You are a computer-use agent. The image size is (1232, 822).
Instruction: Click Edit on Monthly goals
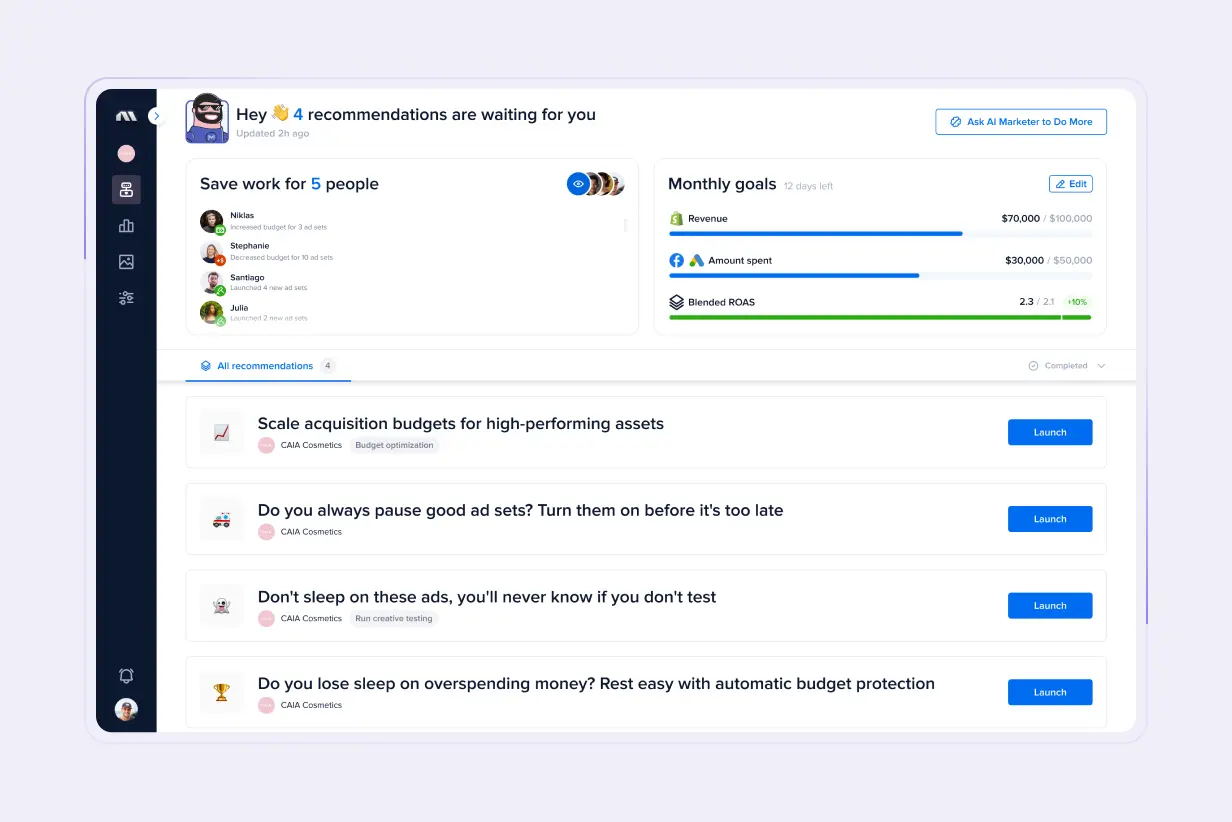[x=1070, y=184]
